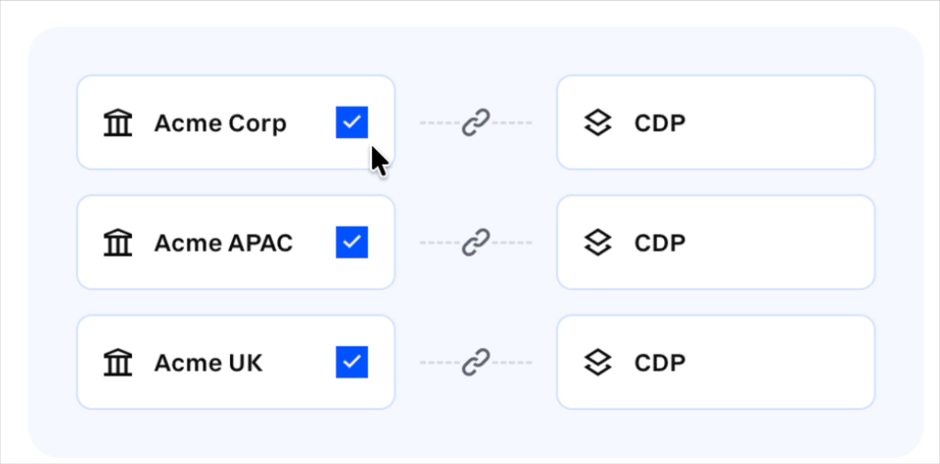Click the chain link icon in Acme APAC row

(476, 243)
